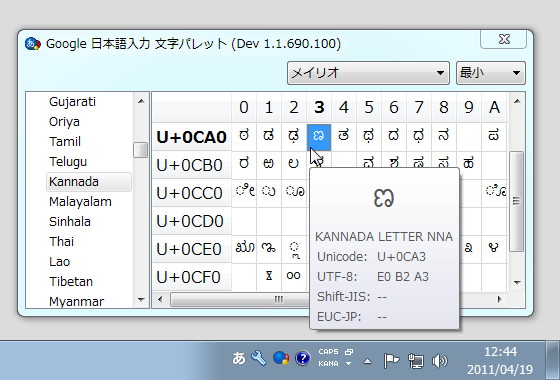Viewport: 560px width, 380px height.
Task: Select Malayalam in the script list
Action: 80,202
